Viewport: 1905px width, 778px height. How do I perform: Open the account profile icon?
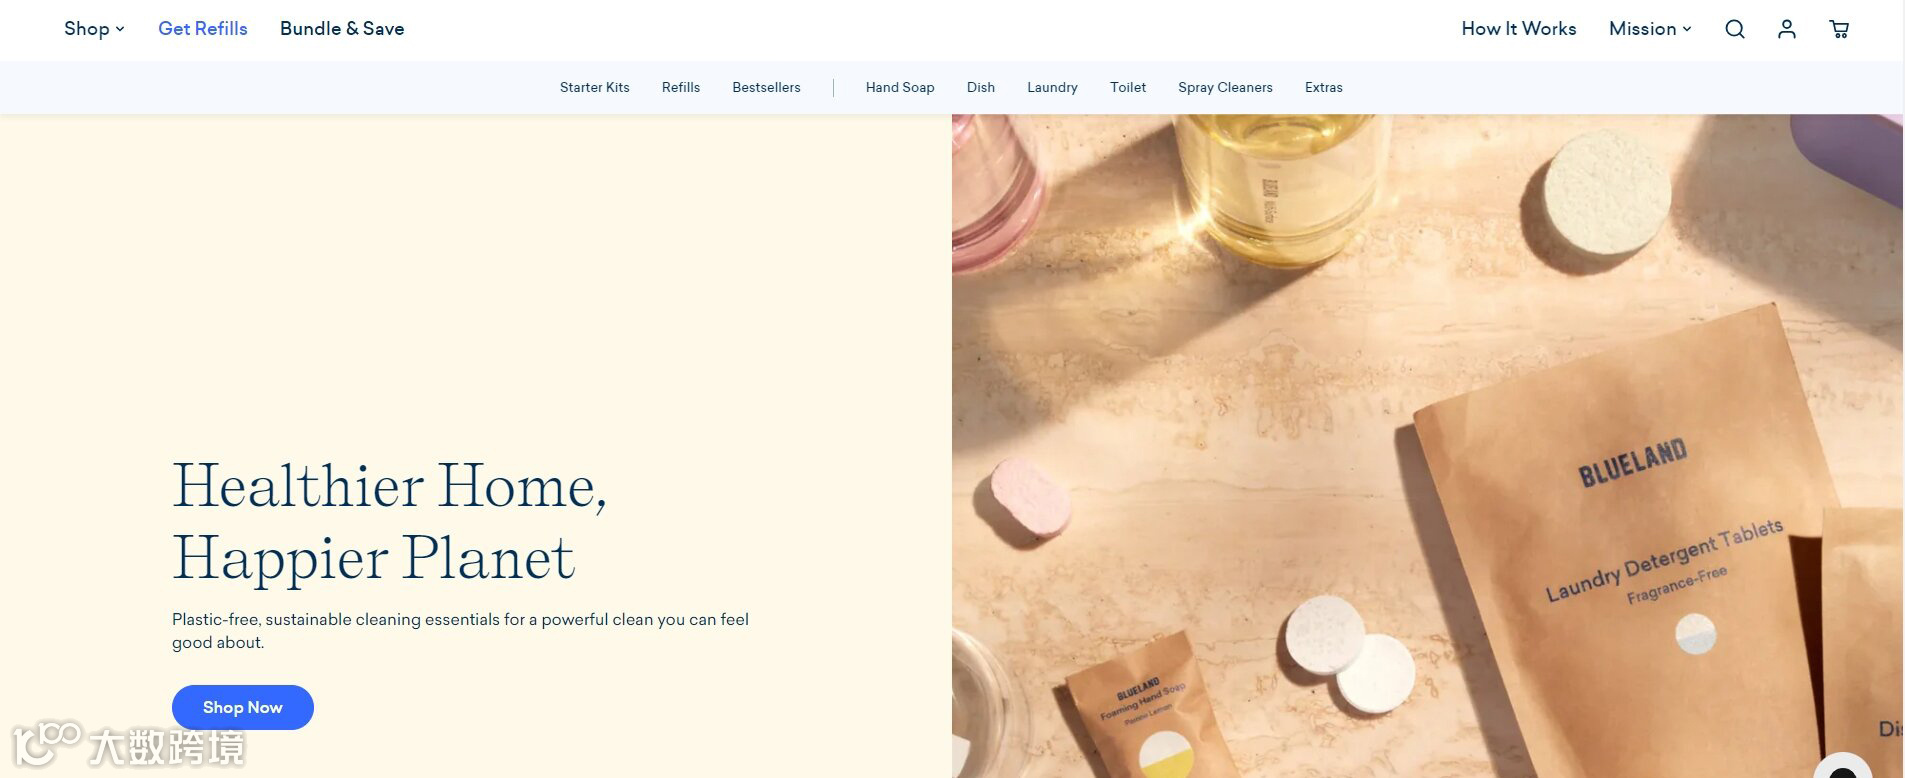pos(1787,29)
